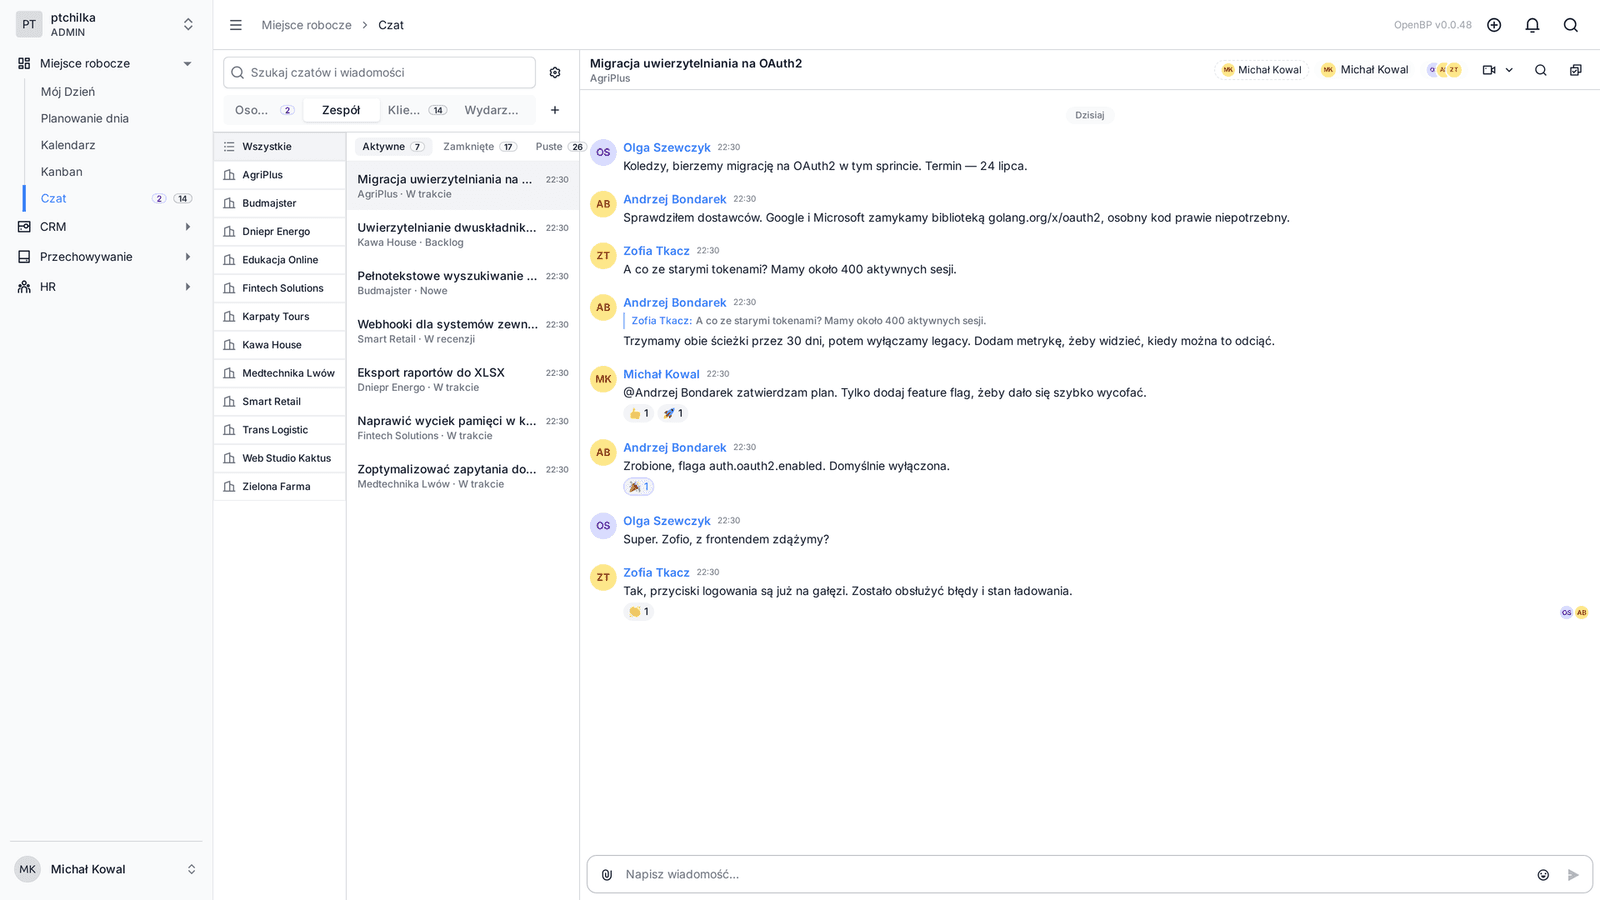Open chat Naprawić wyciek pamięci
The width and height of the screenshot is (1600, 900).
[x=463, y=428]
